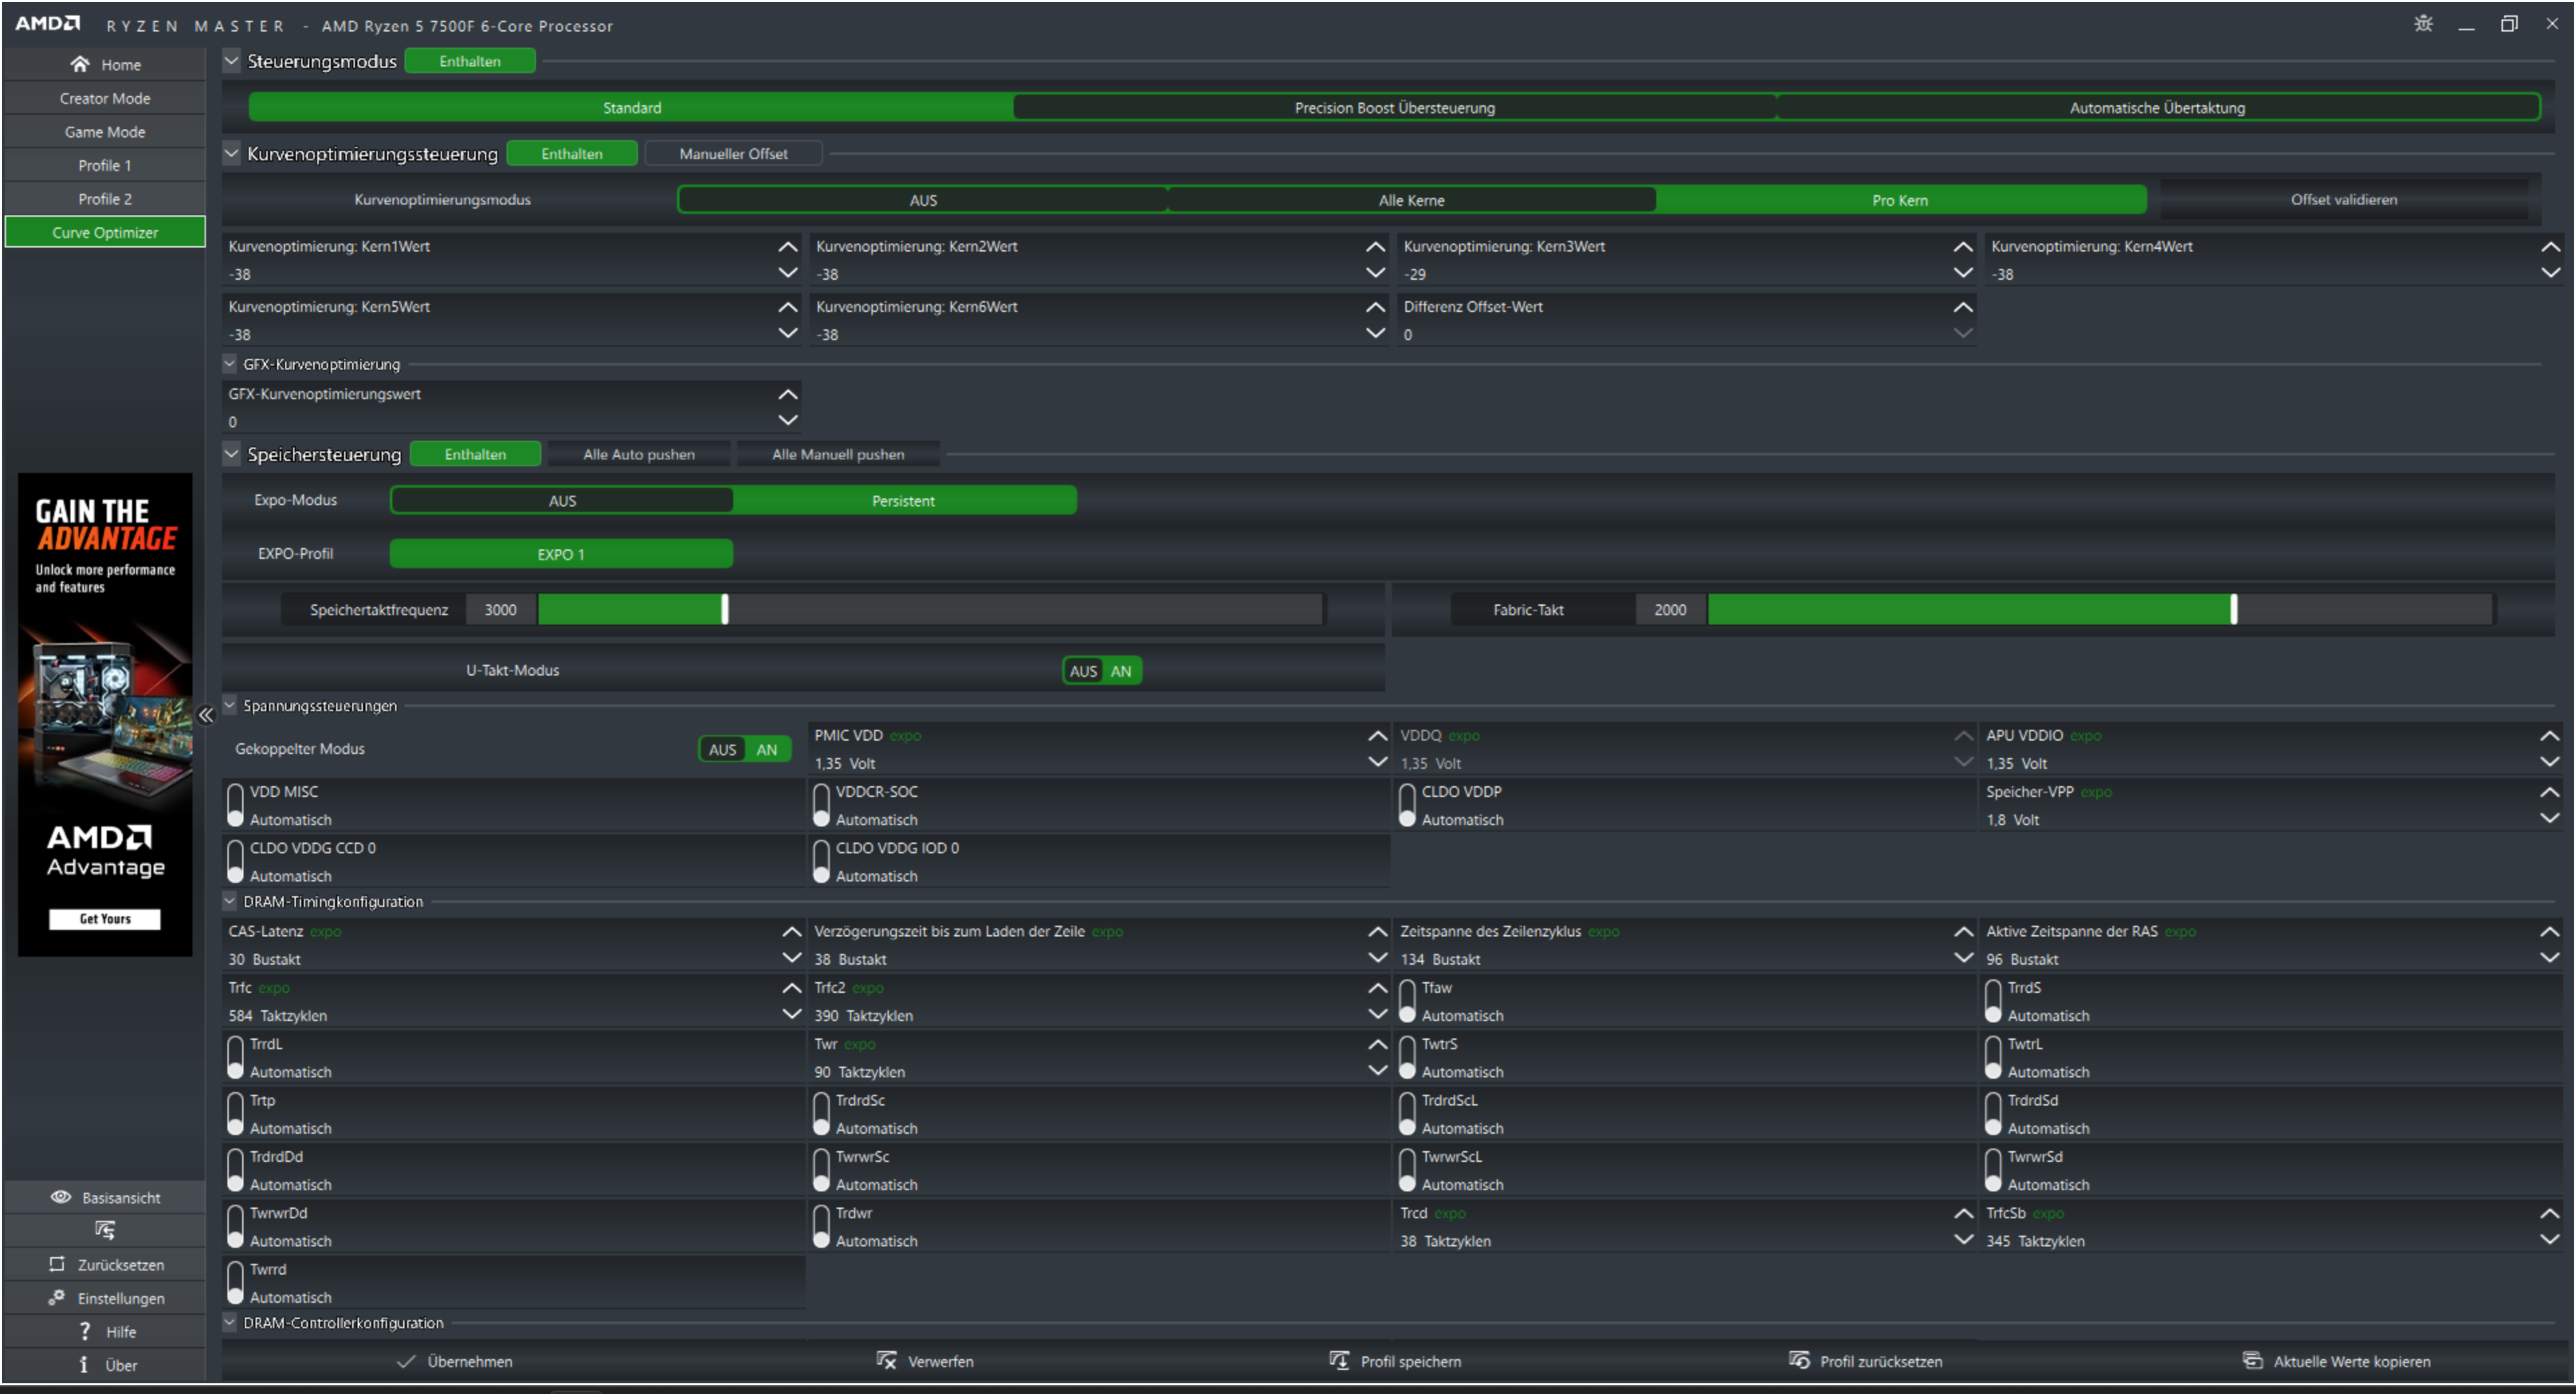2576x1394 pixels.
Task: Click the Zurücksetzen reset icon
Action: pos(57,1264)
